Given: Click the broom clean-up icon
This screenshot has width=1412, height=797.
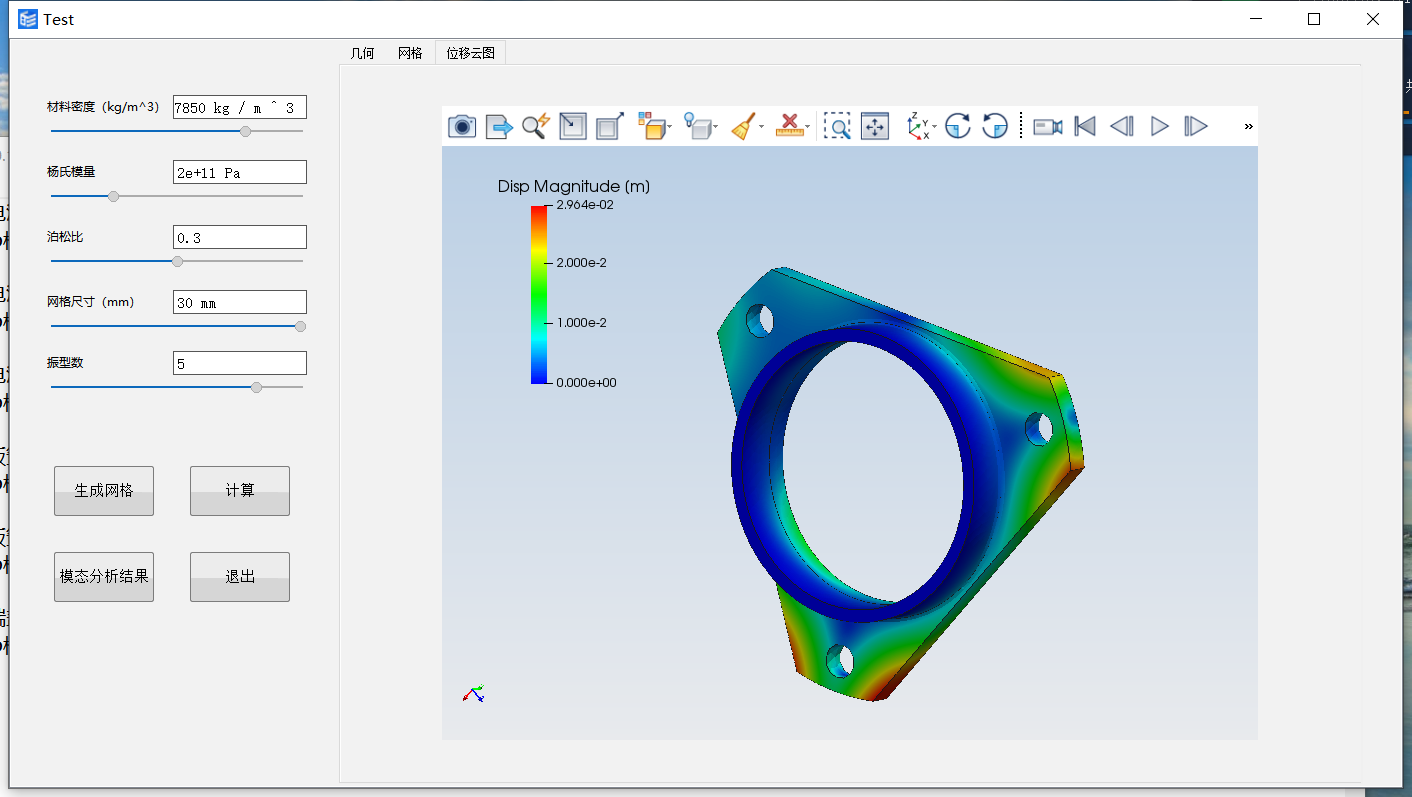Looking at the screenshot, I should (745, 126).
